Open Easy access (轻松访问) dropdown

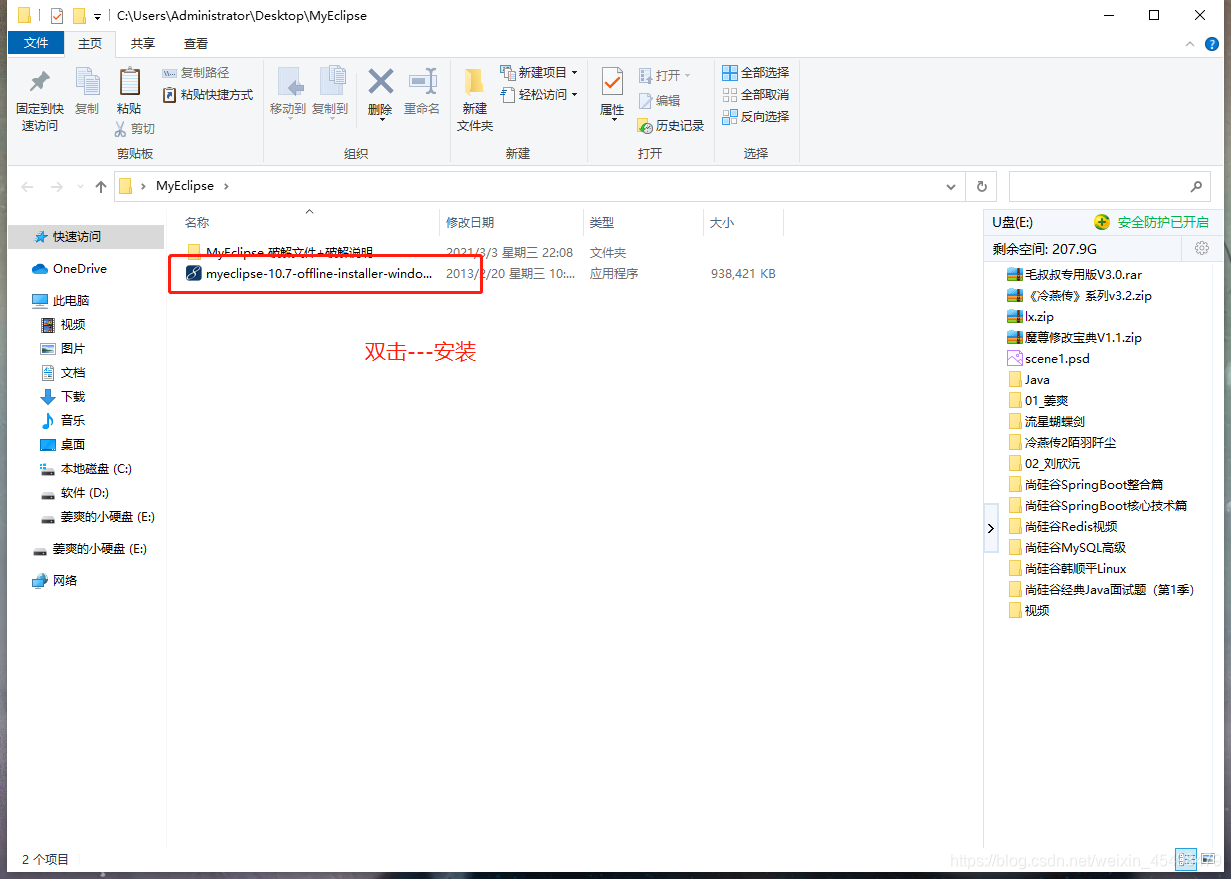pos(539,95)
